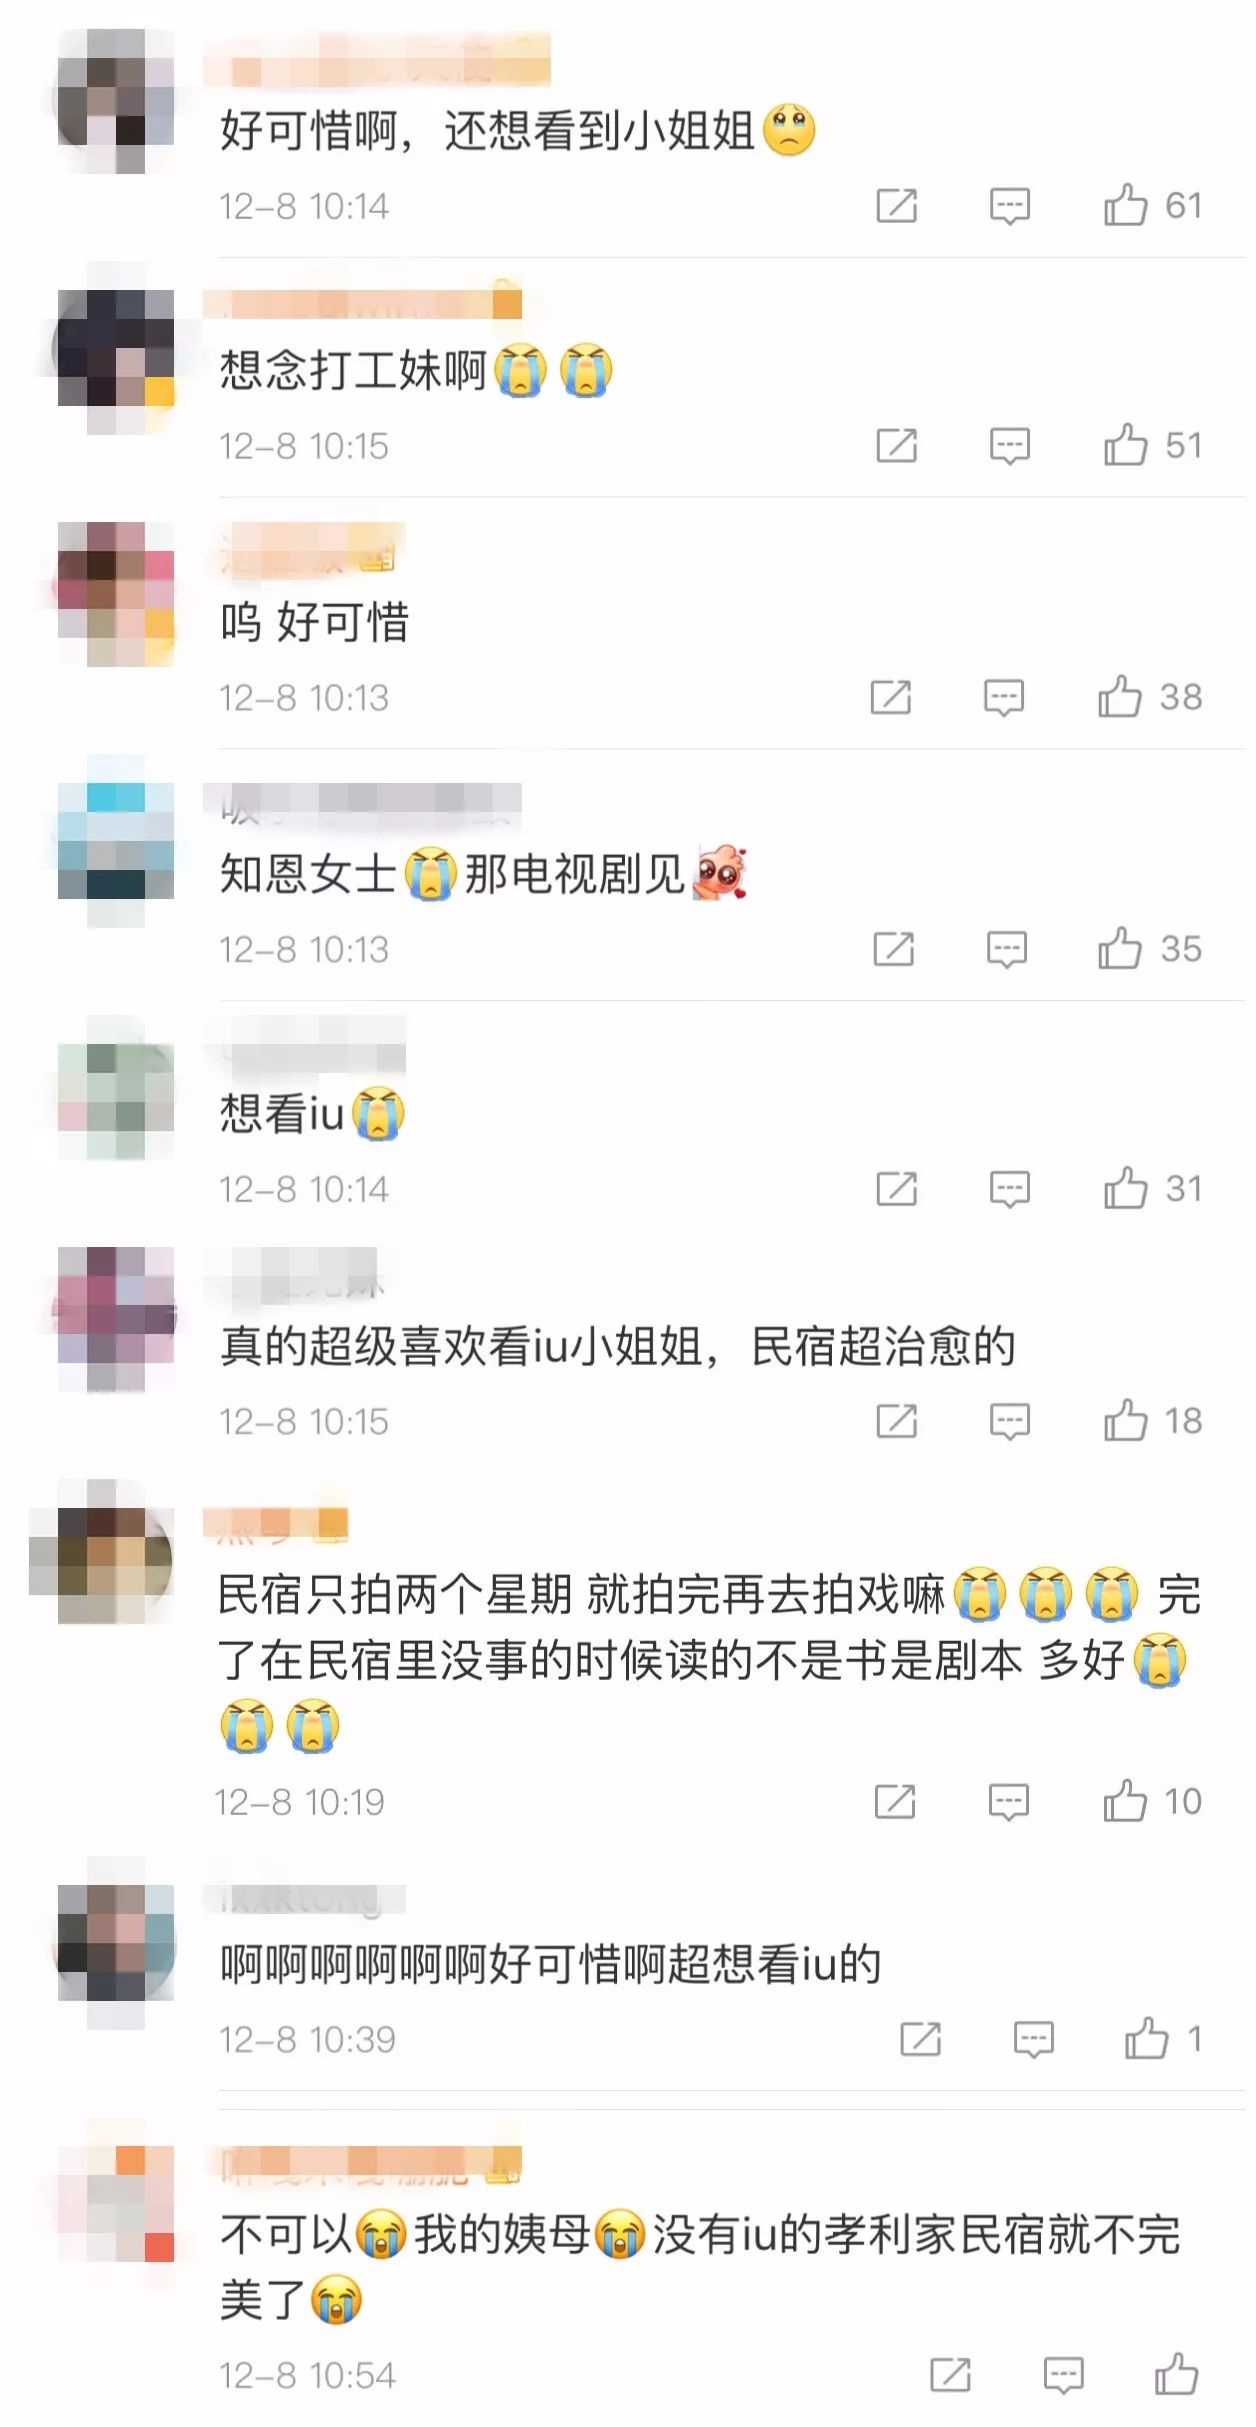The width and height of the screenshot is (1256, 2427).
Task: Reply to the comment with 61 likes
Action: (x=1010, y=206)
